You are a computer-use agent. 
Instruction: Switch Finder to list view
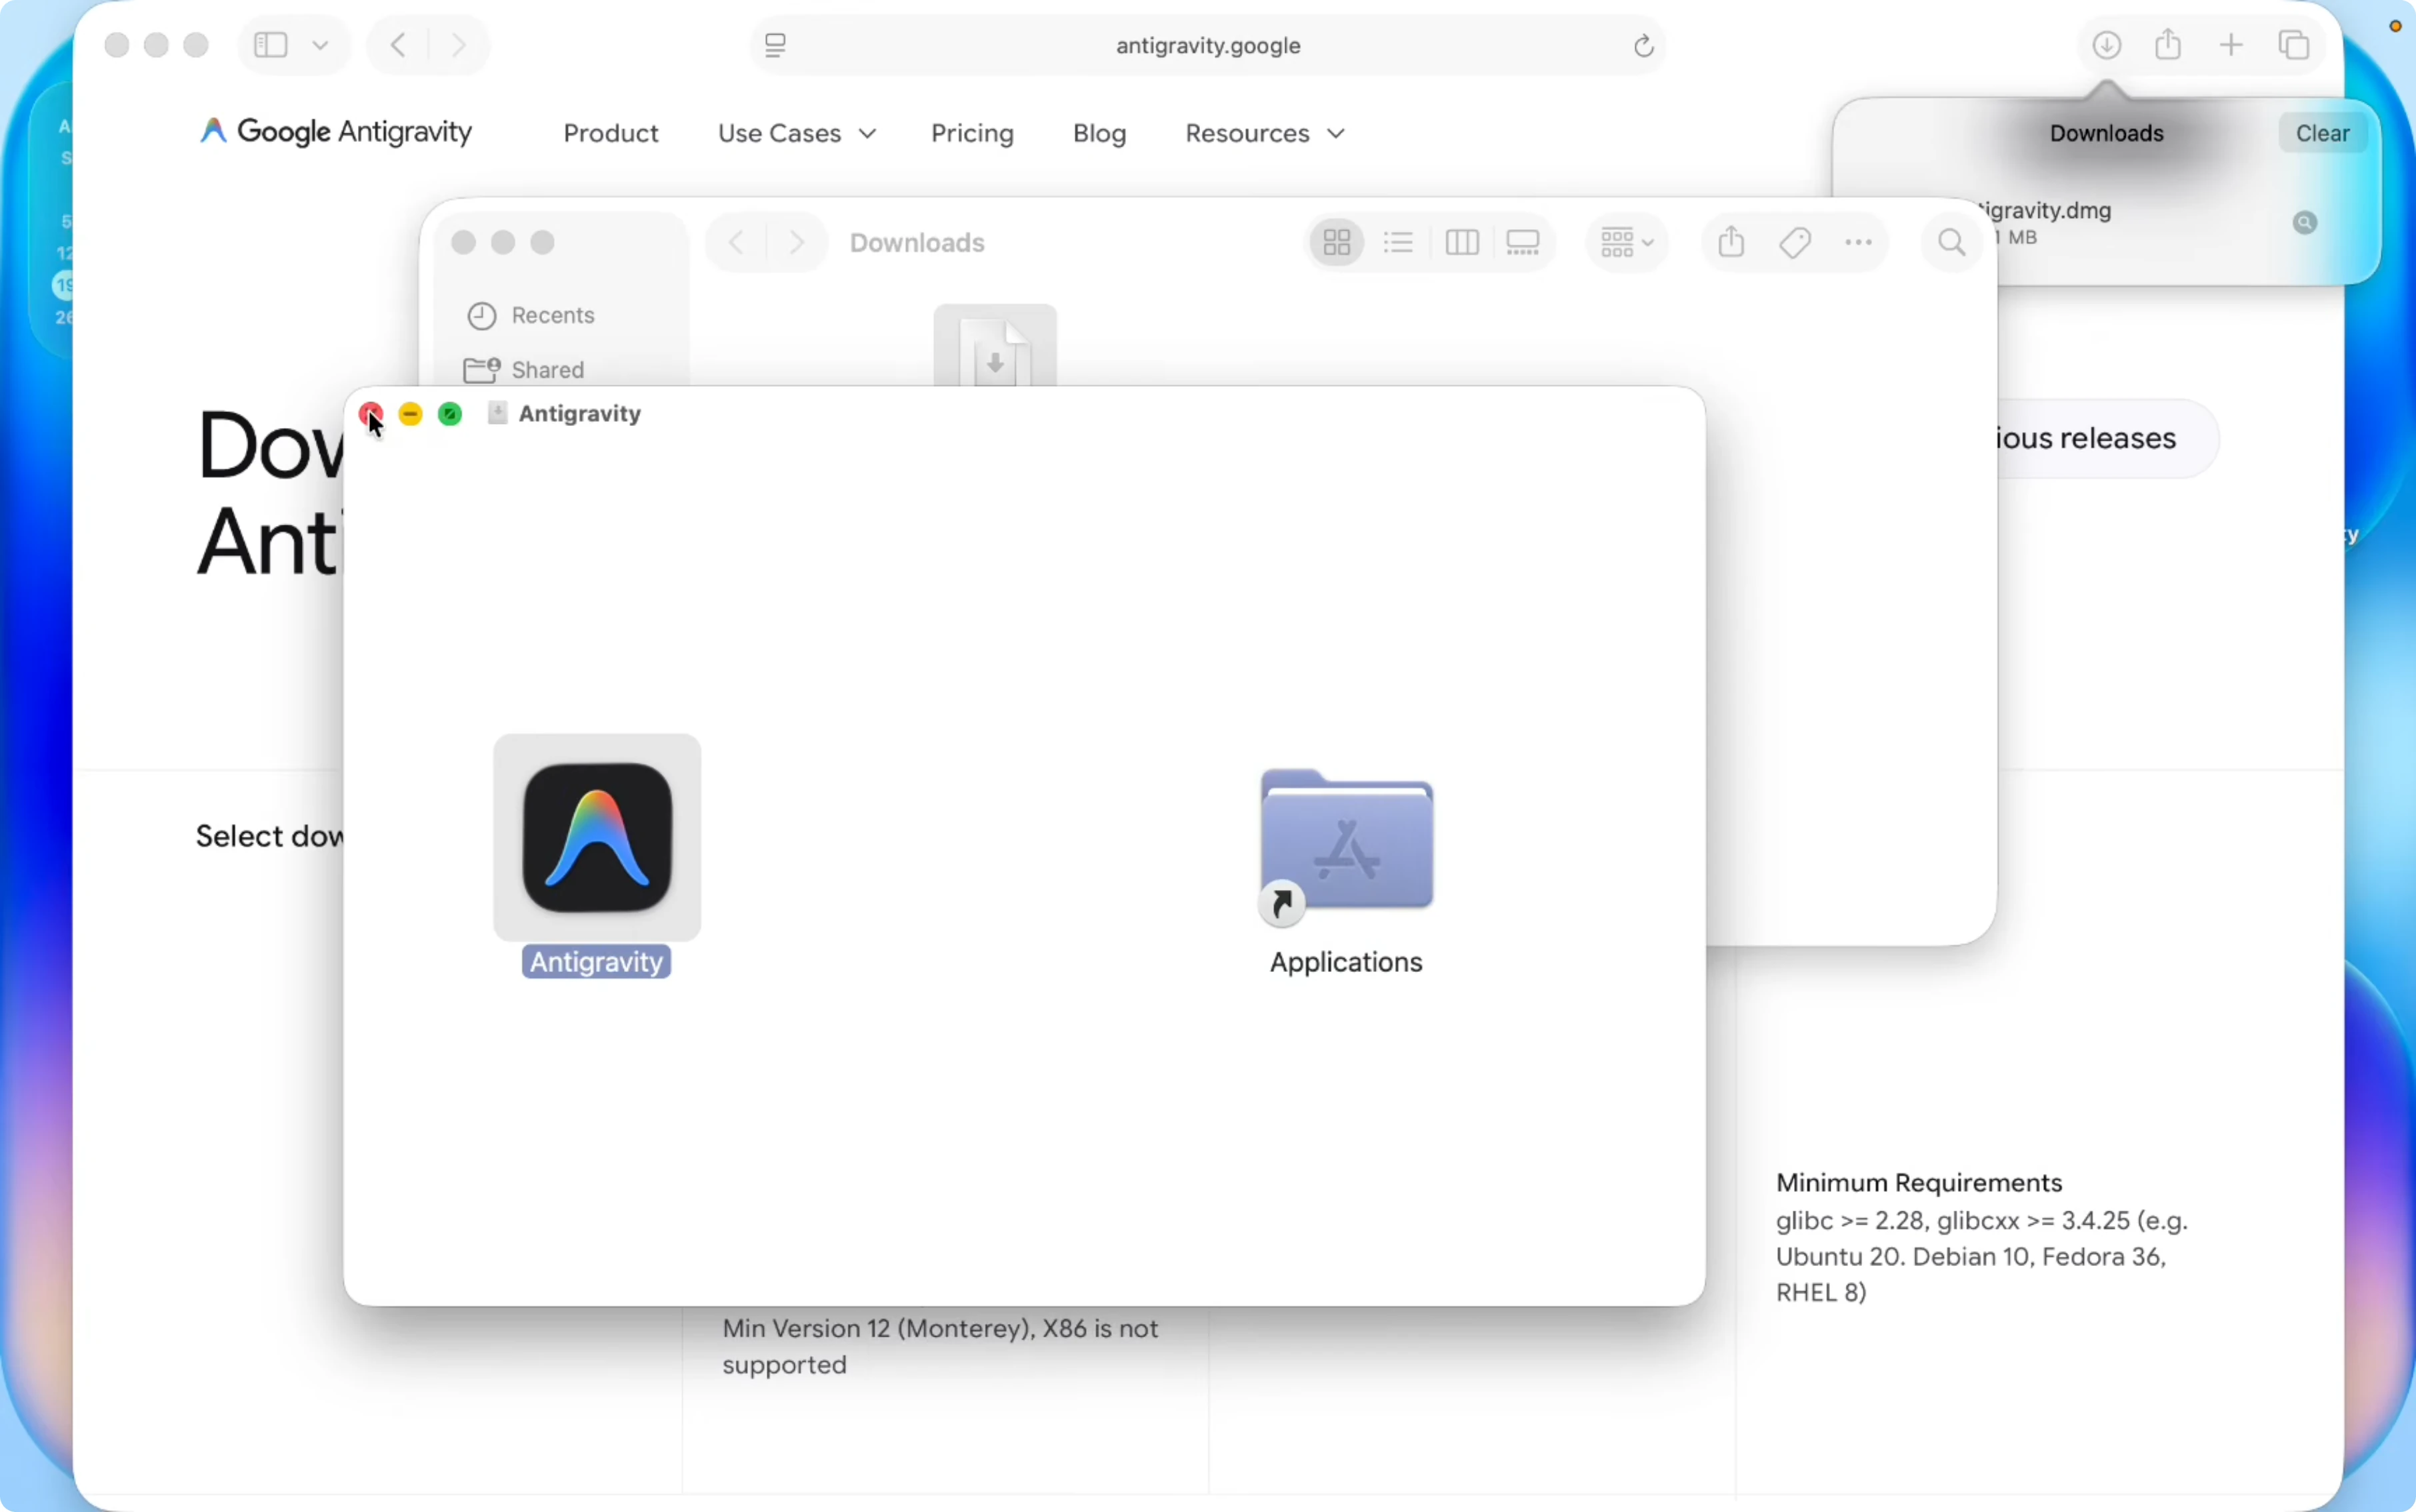1398,243
